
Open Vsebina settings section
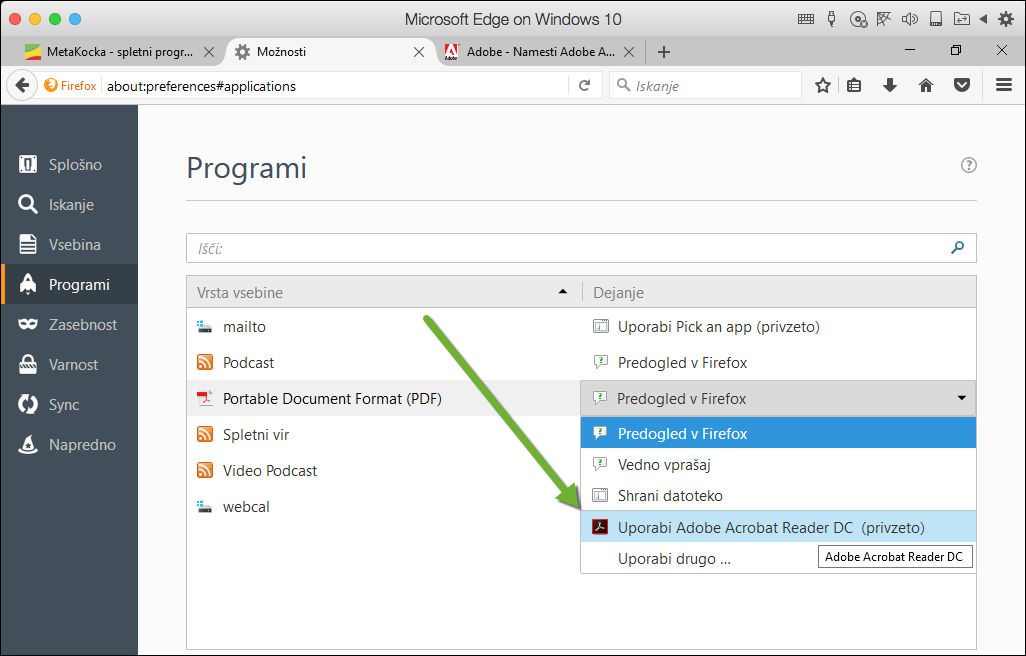pos(69,245)
